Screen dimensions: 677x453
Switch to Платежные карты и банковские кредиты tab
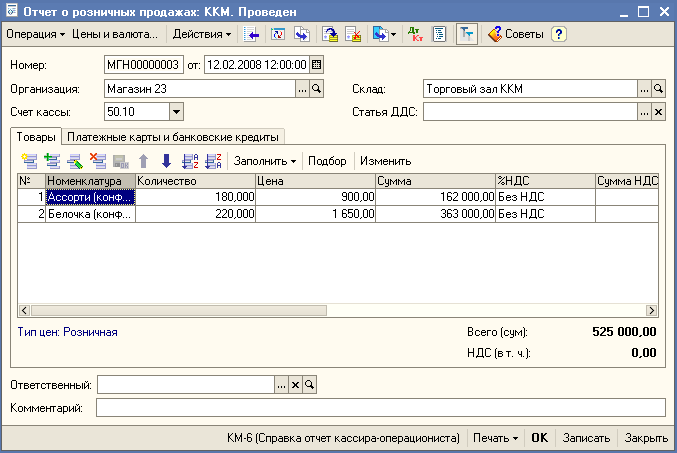(x=174, y=137)
